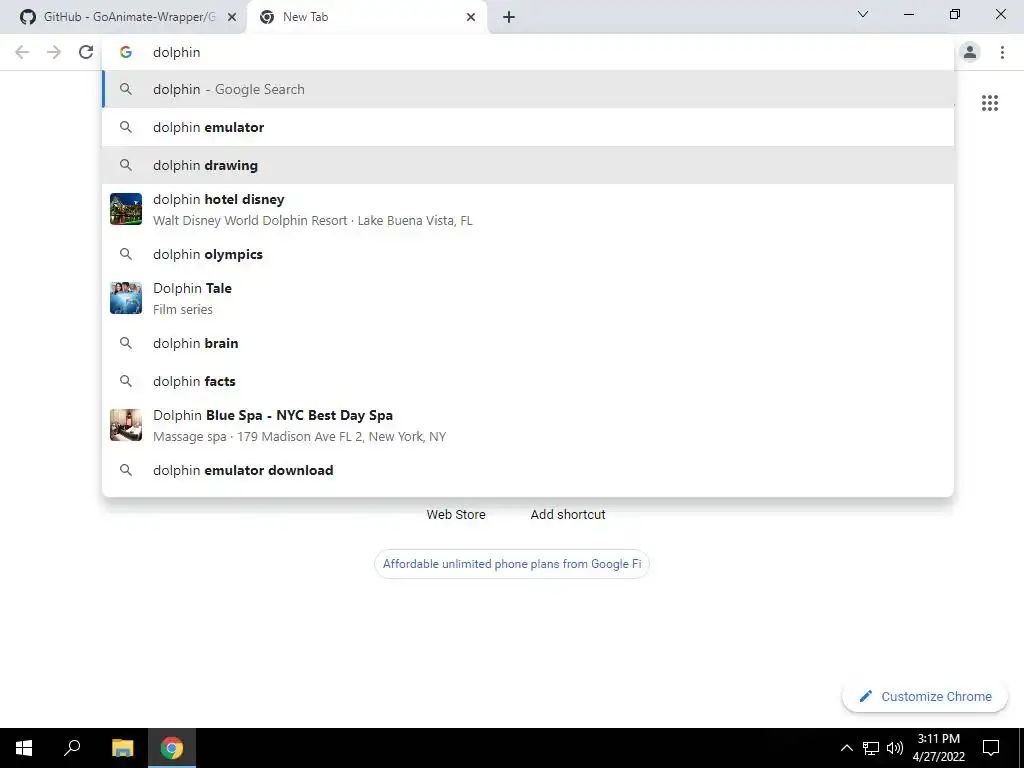Screen dimensions: 1024x768
Task: Switch to the GitHub GoAnimate-Wrapper tab
Action: coord(123,18)
